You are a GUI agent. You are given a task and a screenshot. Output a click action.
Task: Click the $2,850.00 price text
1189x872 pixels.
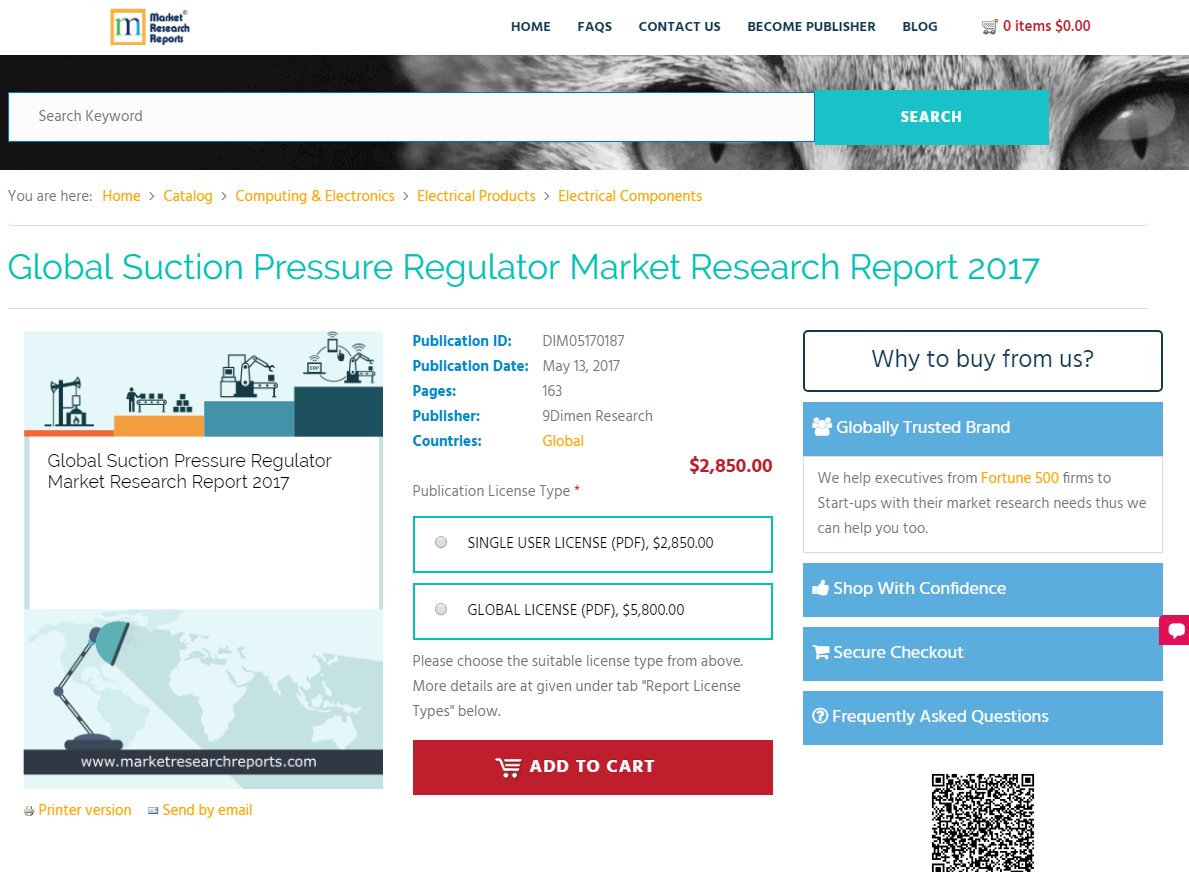pos(730,466)
